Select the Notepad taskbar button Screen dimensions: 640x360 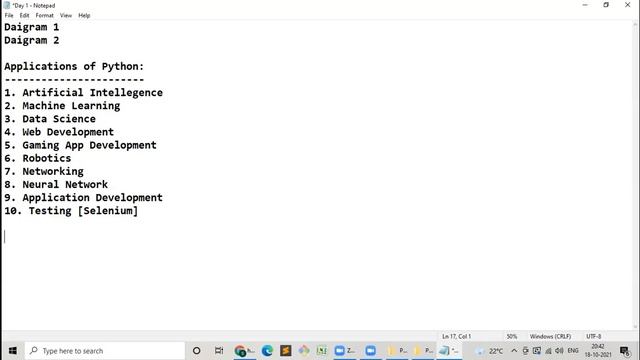coord(449,351)
